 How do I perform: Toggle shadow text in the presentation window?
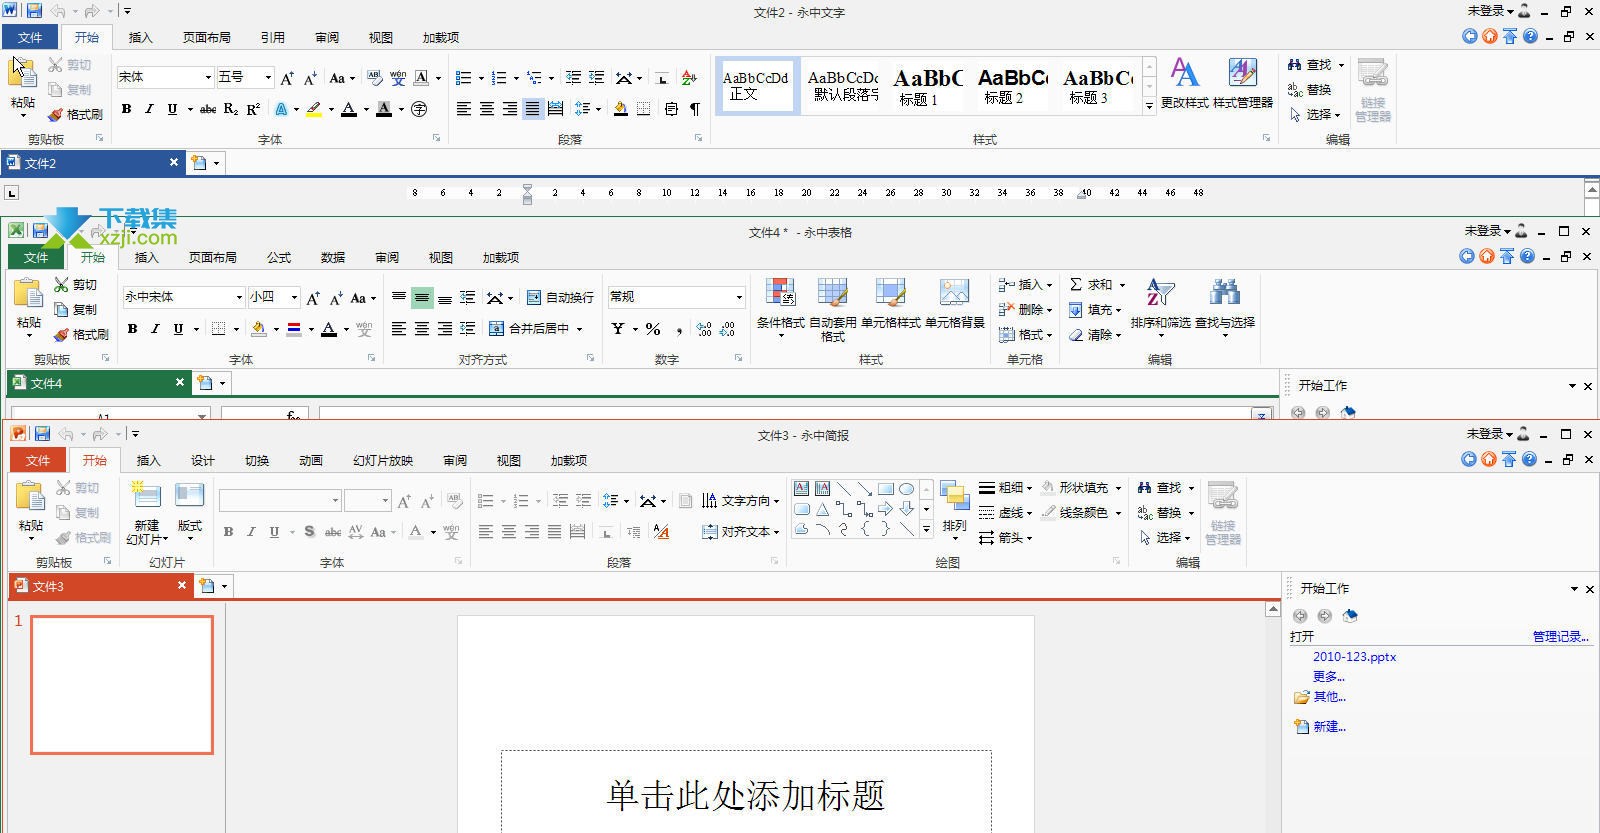309,532
